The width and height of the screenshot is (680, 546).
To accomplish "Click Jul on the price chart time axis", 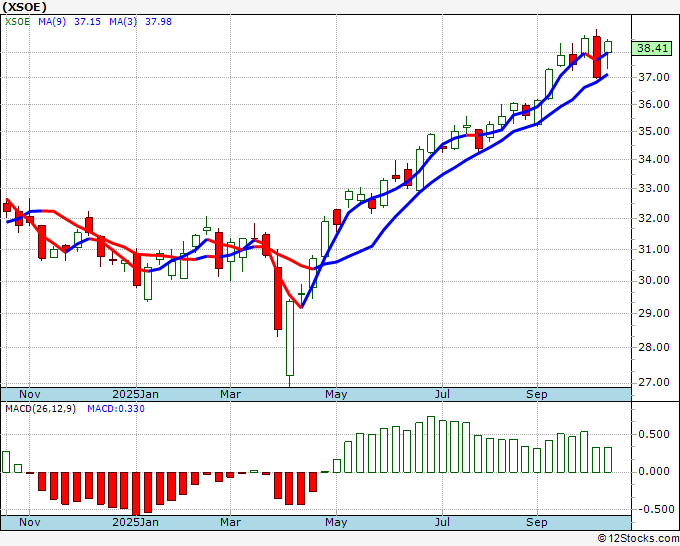I will [x=442, y=394].
